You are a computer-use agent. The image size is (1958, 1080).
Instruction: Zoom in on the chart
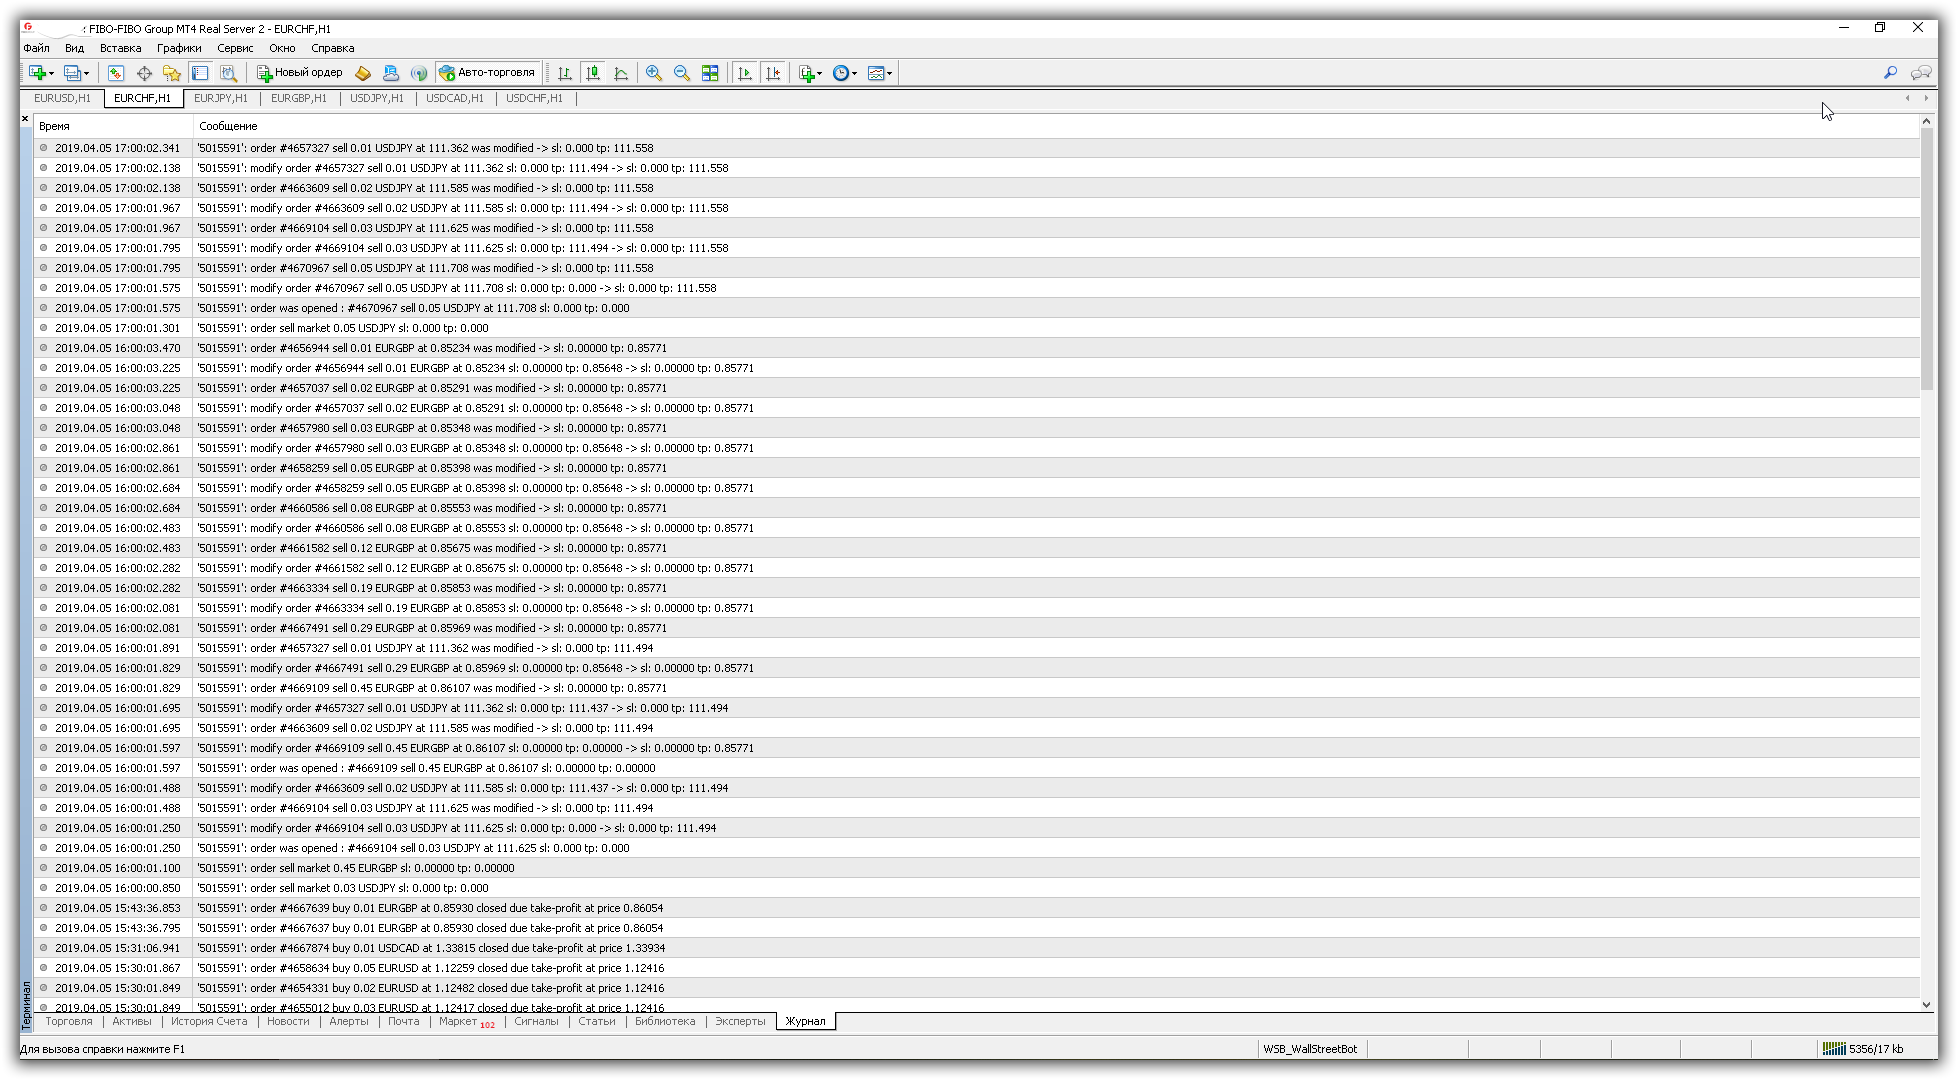point(654,73)
